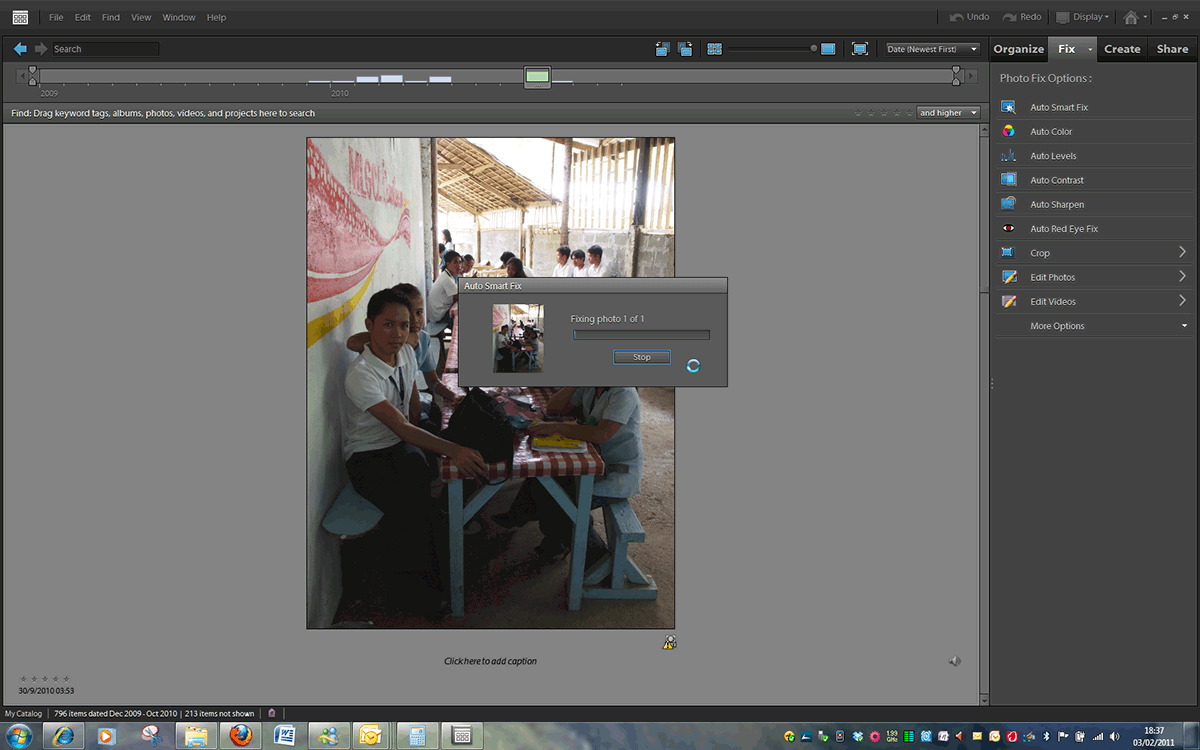Click the thumbnail size slider handle
The height and width of the screenshot is (750, 1200).
(x=814, y=49)
